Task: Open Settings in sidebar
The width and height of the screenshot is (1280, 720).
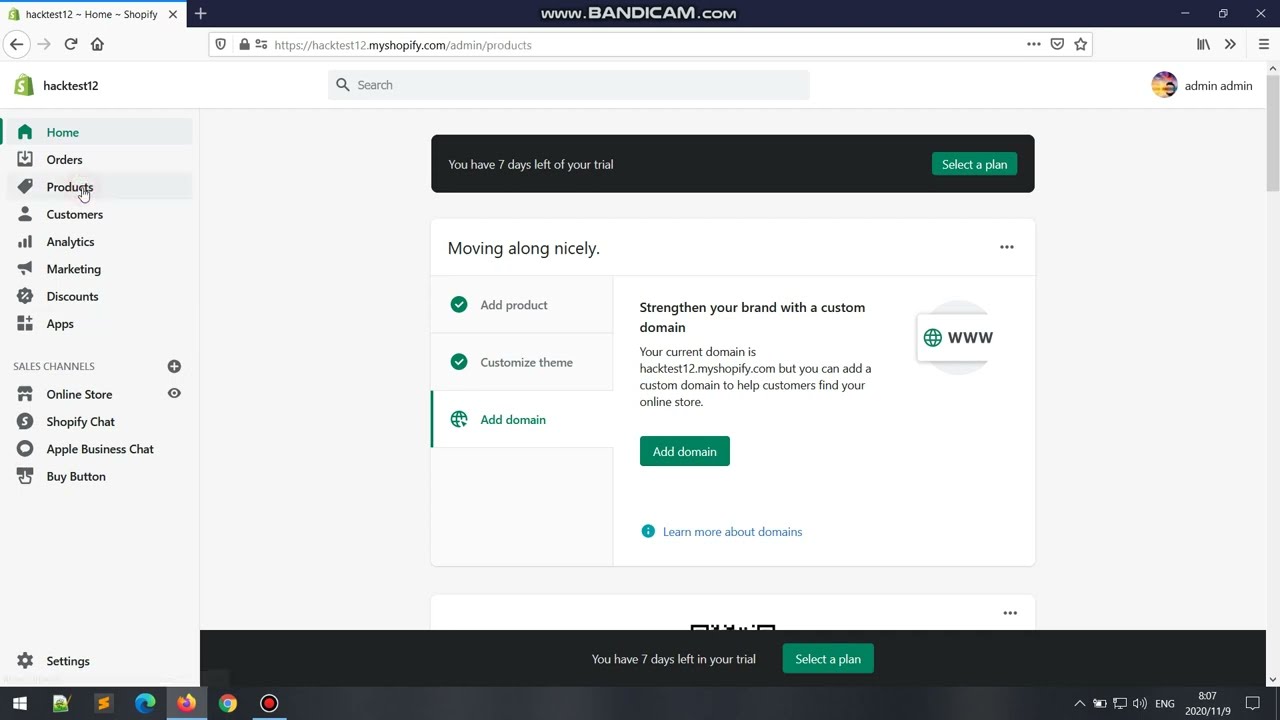Action: click(68, 661)
